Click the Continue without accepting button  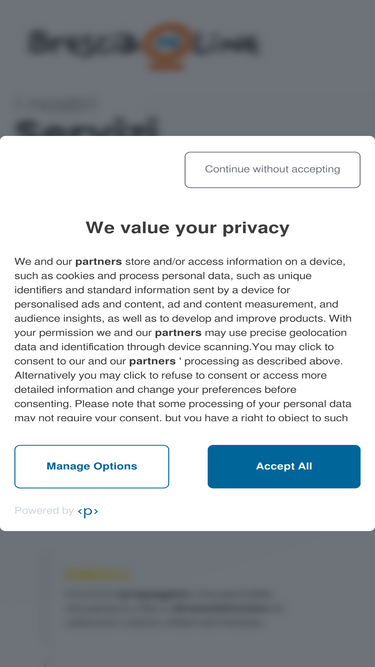coord(273,169)
